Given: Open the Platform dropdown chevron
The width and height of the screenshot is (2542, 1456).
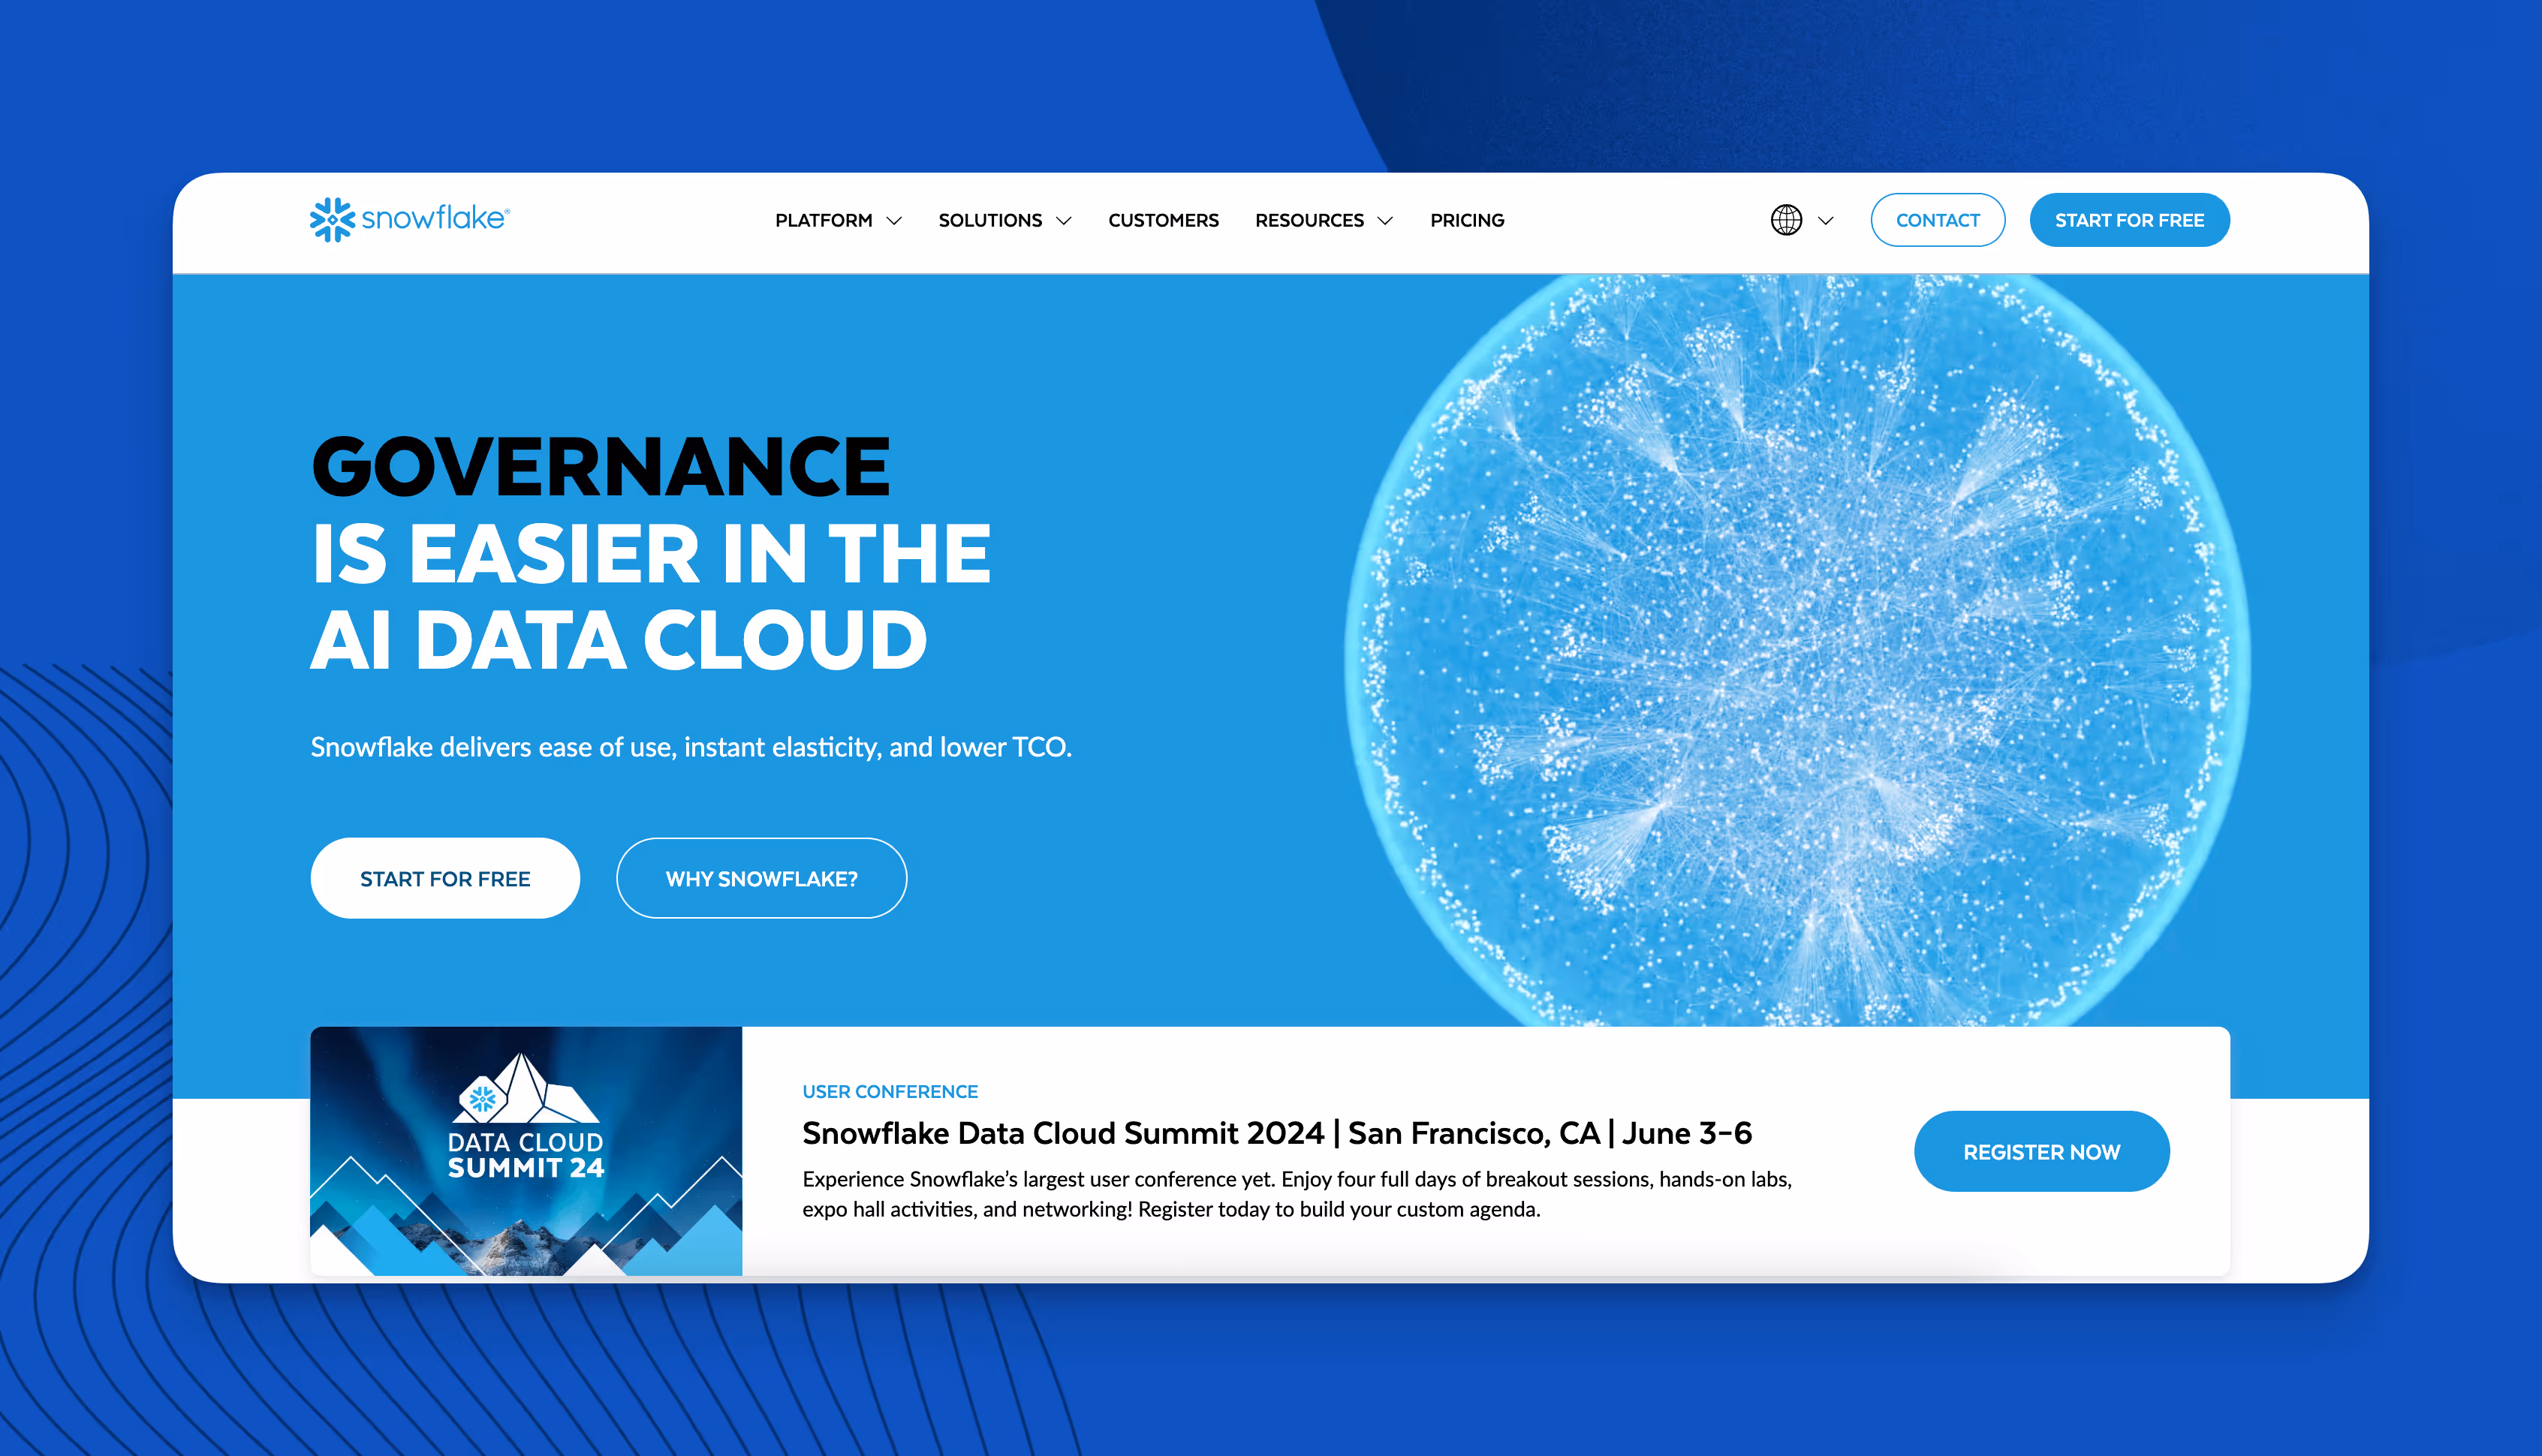Looking at the screenshot, I should point(895,221).
